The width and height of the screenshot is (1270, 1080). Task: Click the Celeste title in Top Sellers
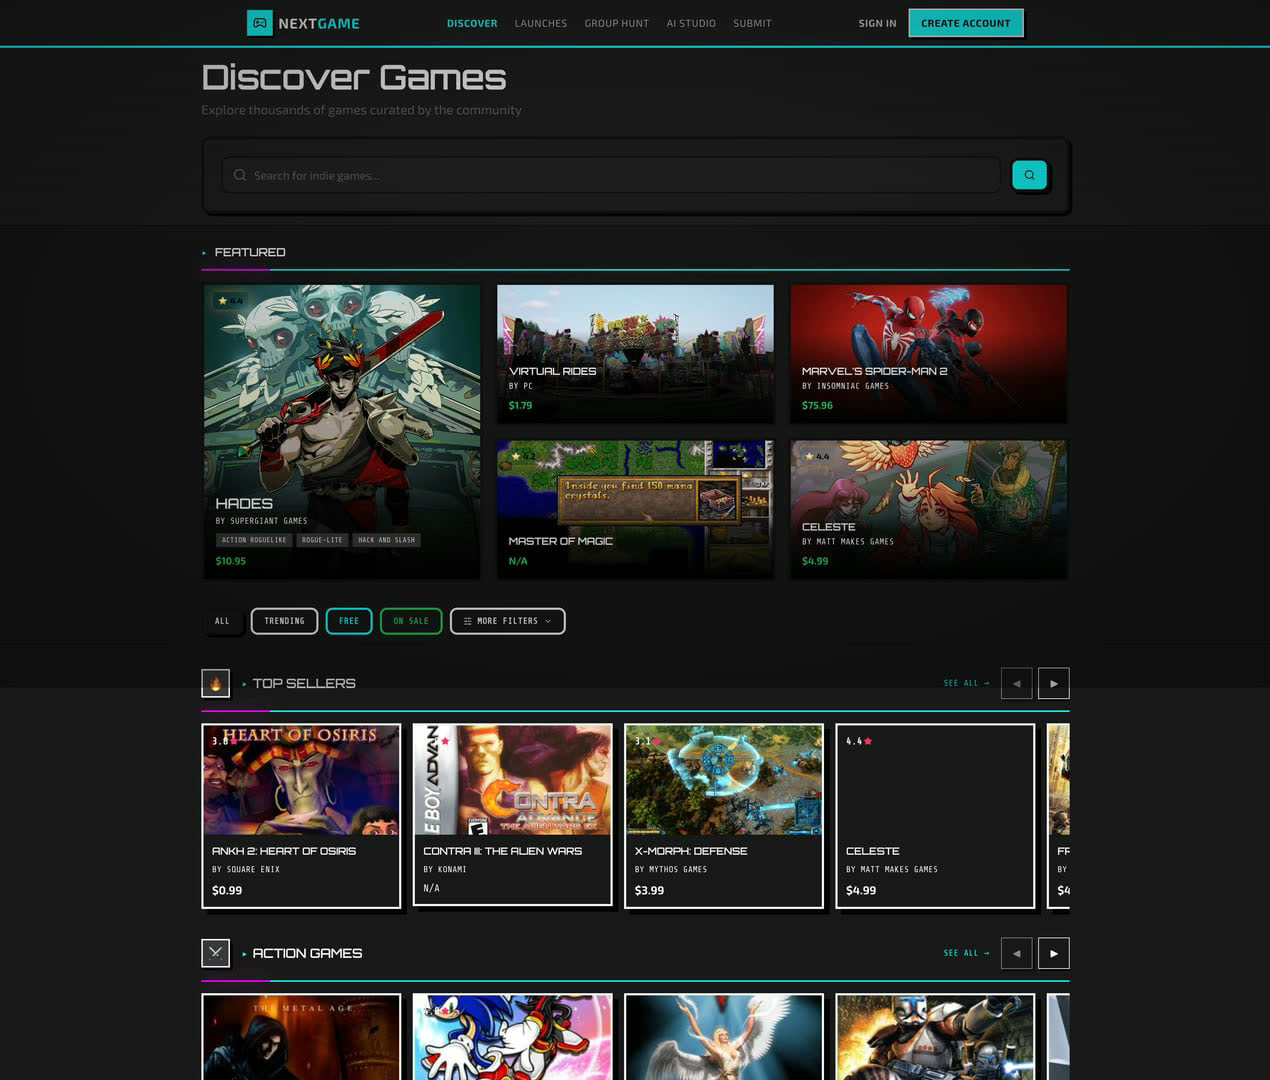point(873,851)
